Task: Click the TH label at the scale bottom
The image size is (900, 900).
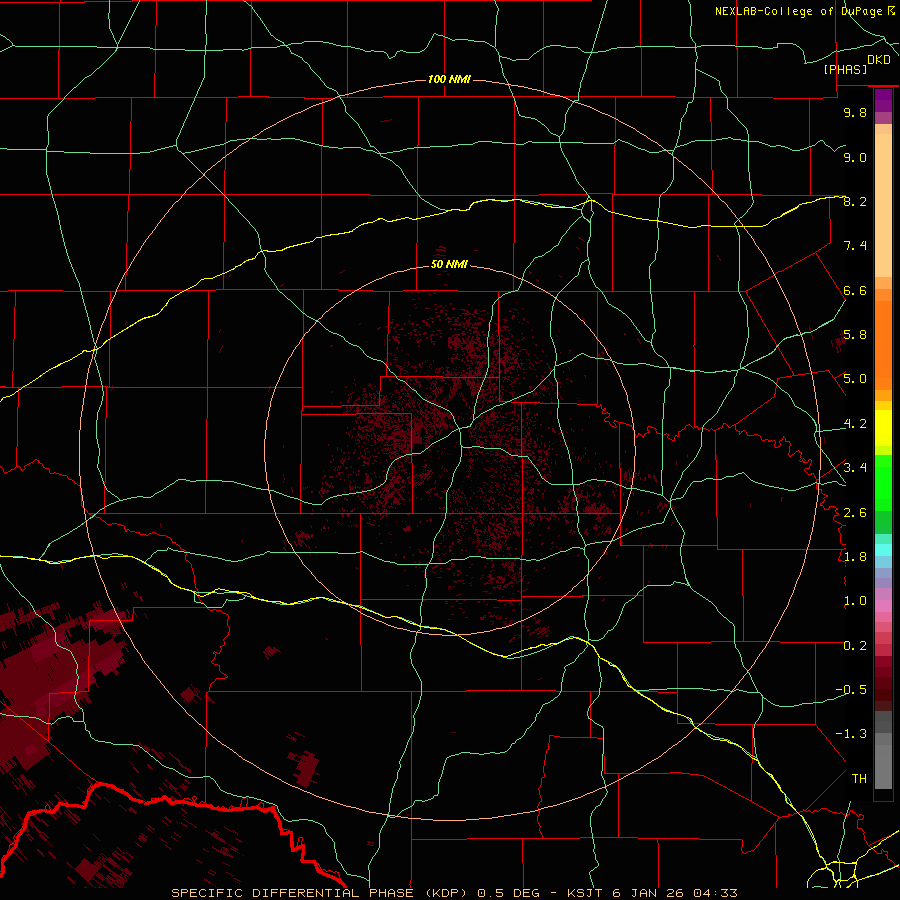Action: [859, 779]
